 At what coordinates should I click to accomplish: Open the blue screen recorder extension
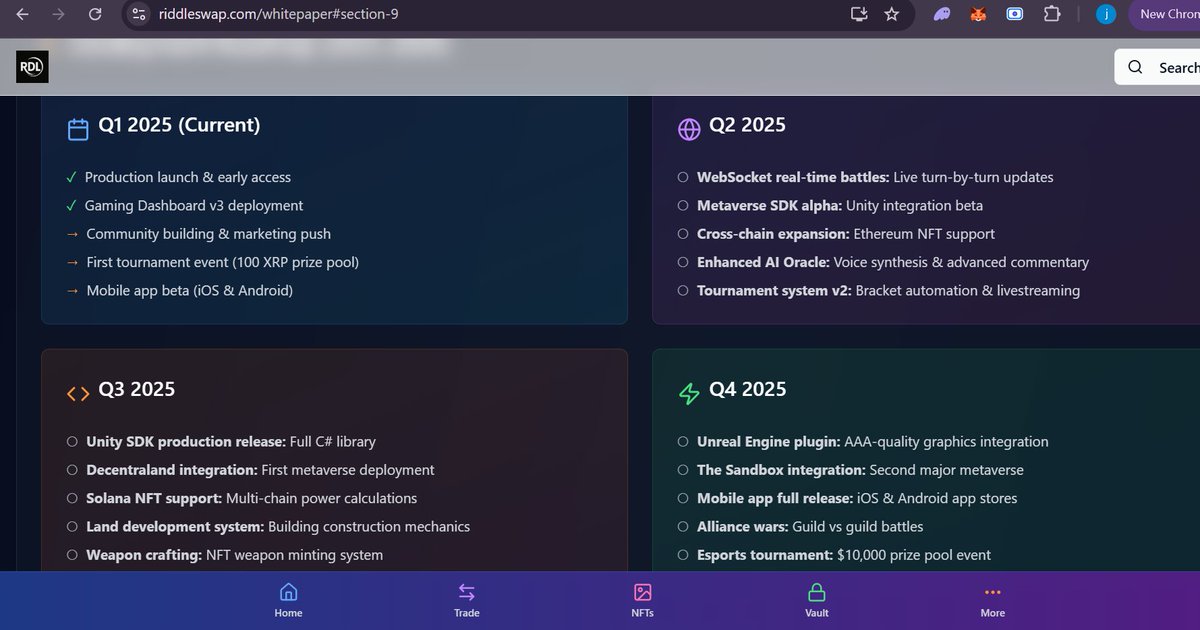(1014, 14)
